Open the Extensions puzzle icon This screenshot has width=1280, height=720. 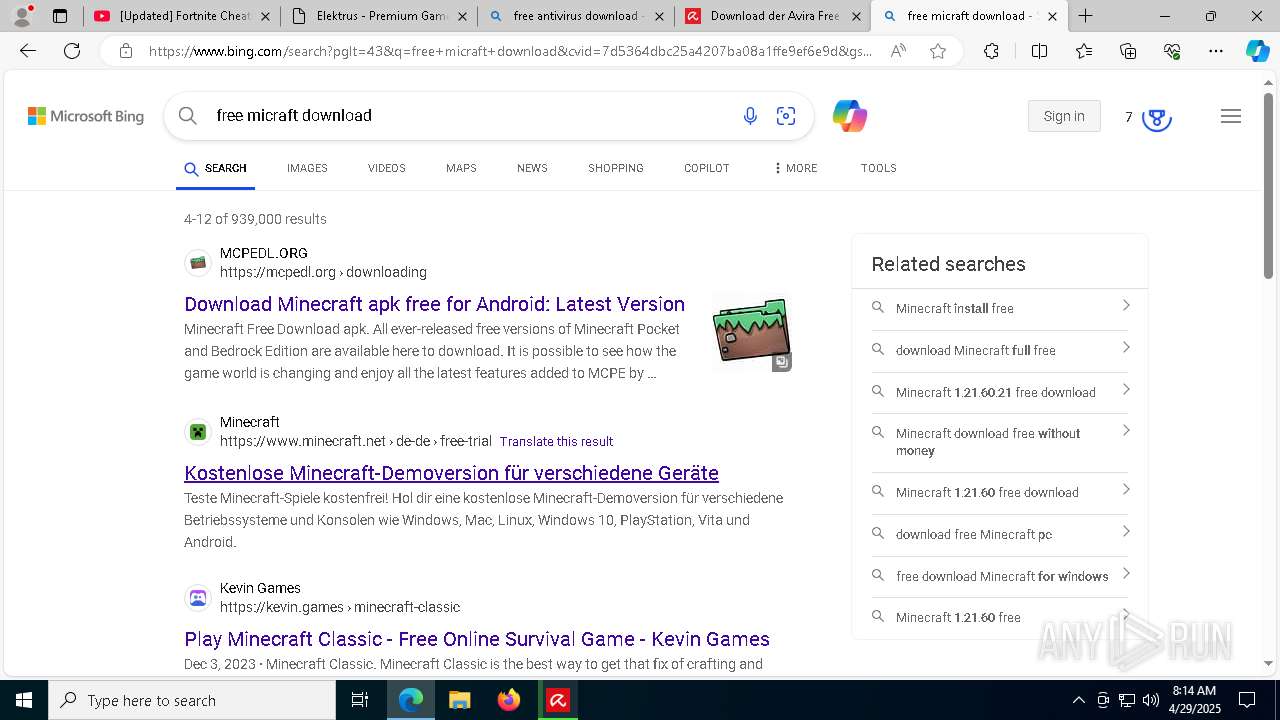pos(991,51)
